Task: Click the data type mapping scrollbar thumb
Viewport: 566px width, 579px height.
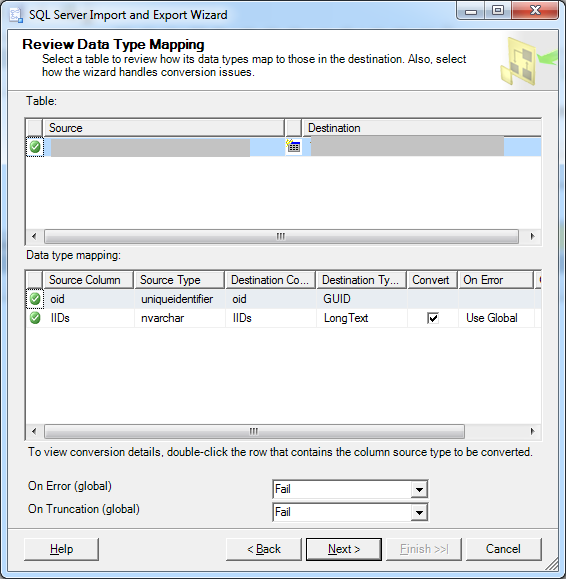Action: [x=254, y=431]
